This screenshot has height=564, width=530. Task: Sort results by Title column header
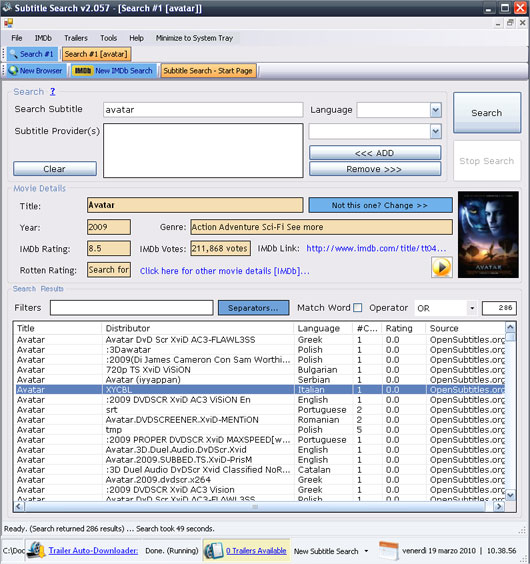58,328
